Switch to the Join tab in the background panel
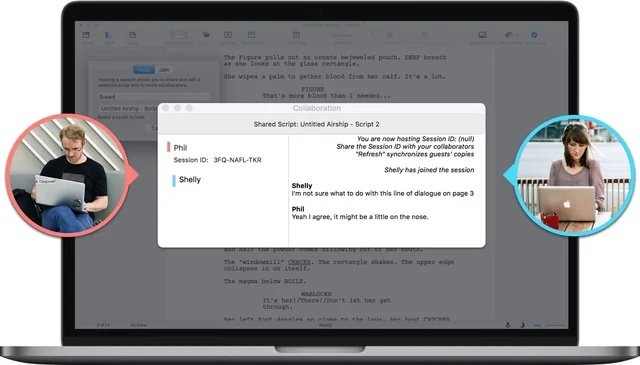The width and height of the screenshot is (640, 365). point(164,70)
